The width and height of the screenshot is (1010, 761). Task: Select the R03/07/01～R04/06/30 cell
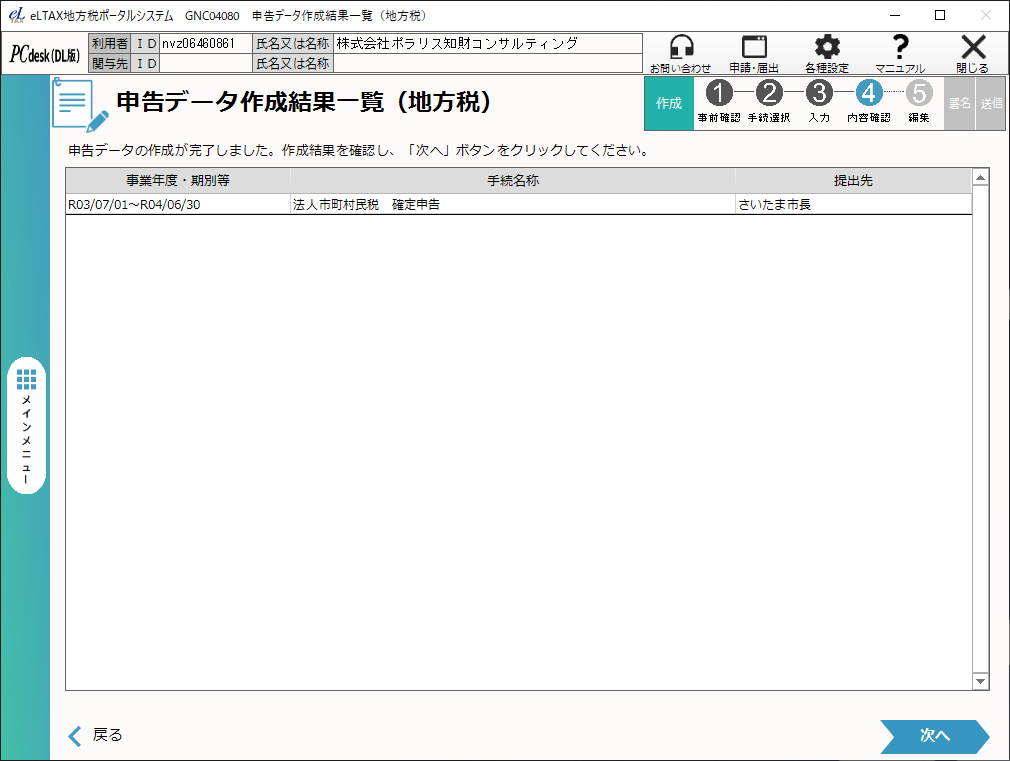tap(178, 204)
